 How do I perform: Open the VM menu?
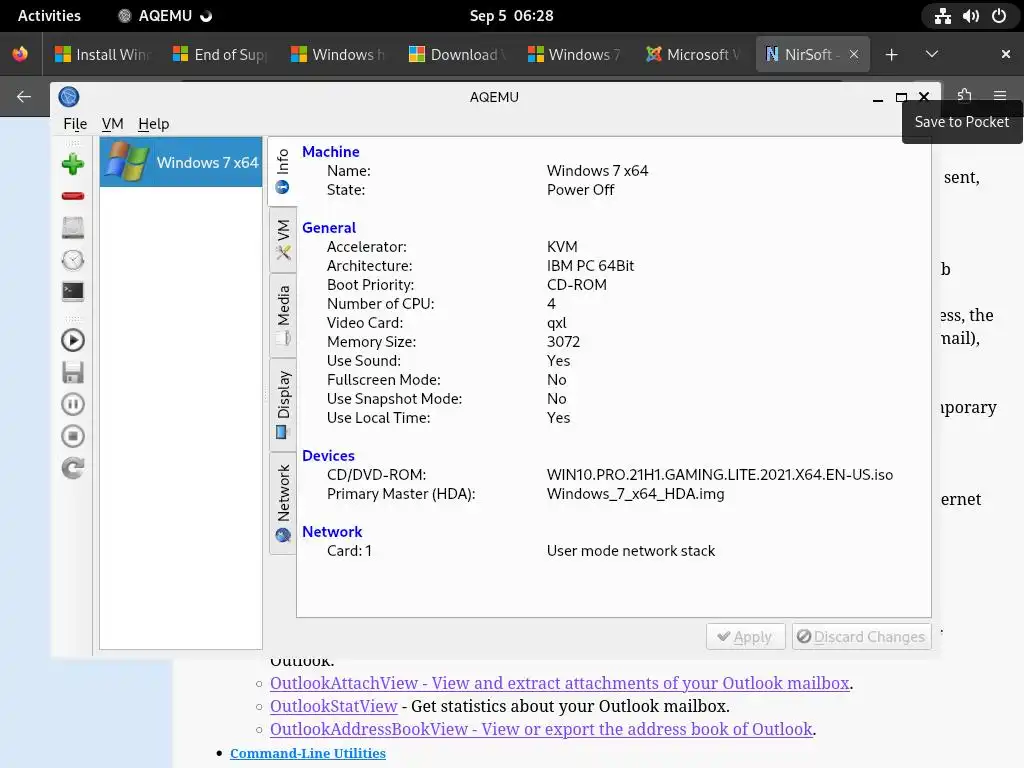112,123
